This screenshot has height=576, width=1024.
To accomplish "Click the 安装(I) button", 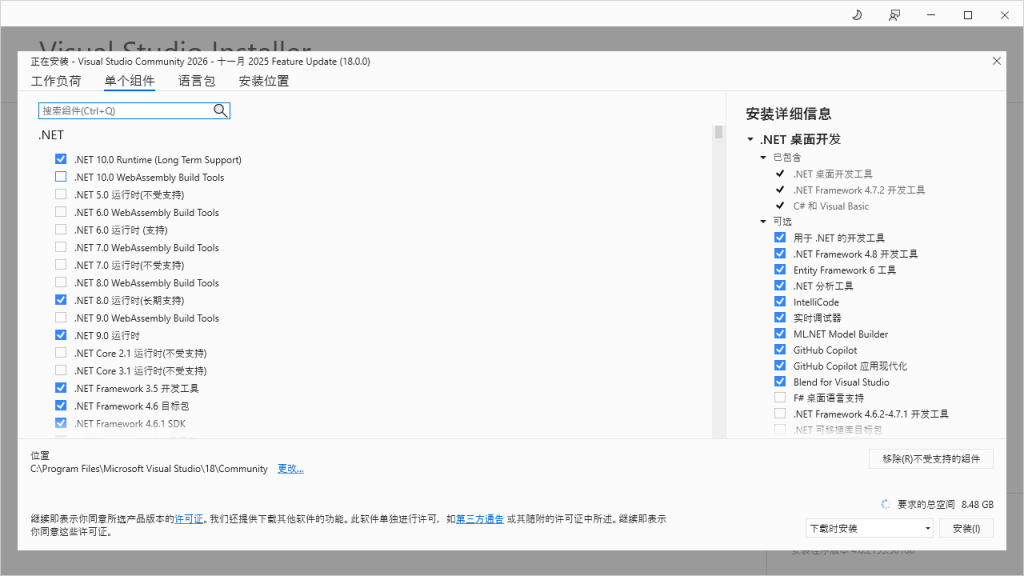I will click(x=966, y=528).
